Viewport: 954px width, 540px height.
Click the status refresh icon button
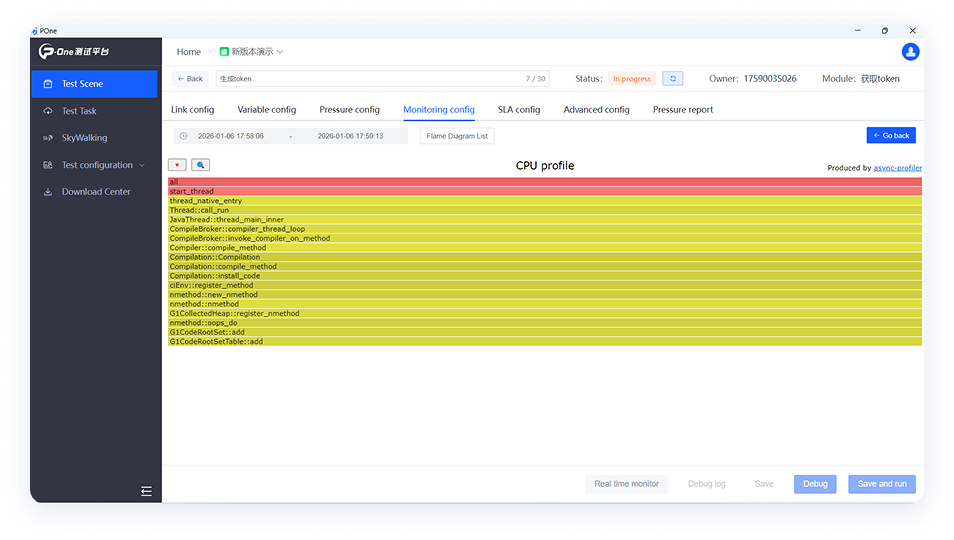tap(673, 79)
